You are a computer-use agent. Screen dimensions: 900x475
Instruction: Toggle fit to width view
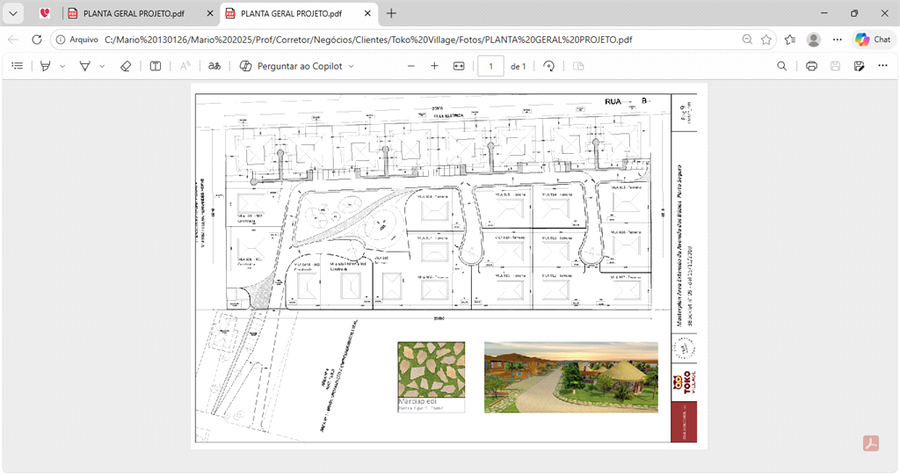(x=459, y=66)
